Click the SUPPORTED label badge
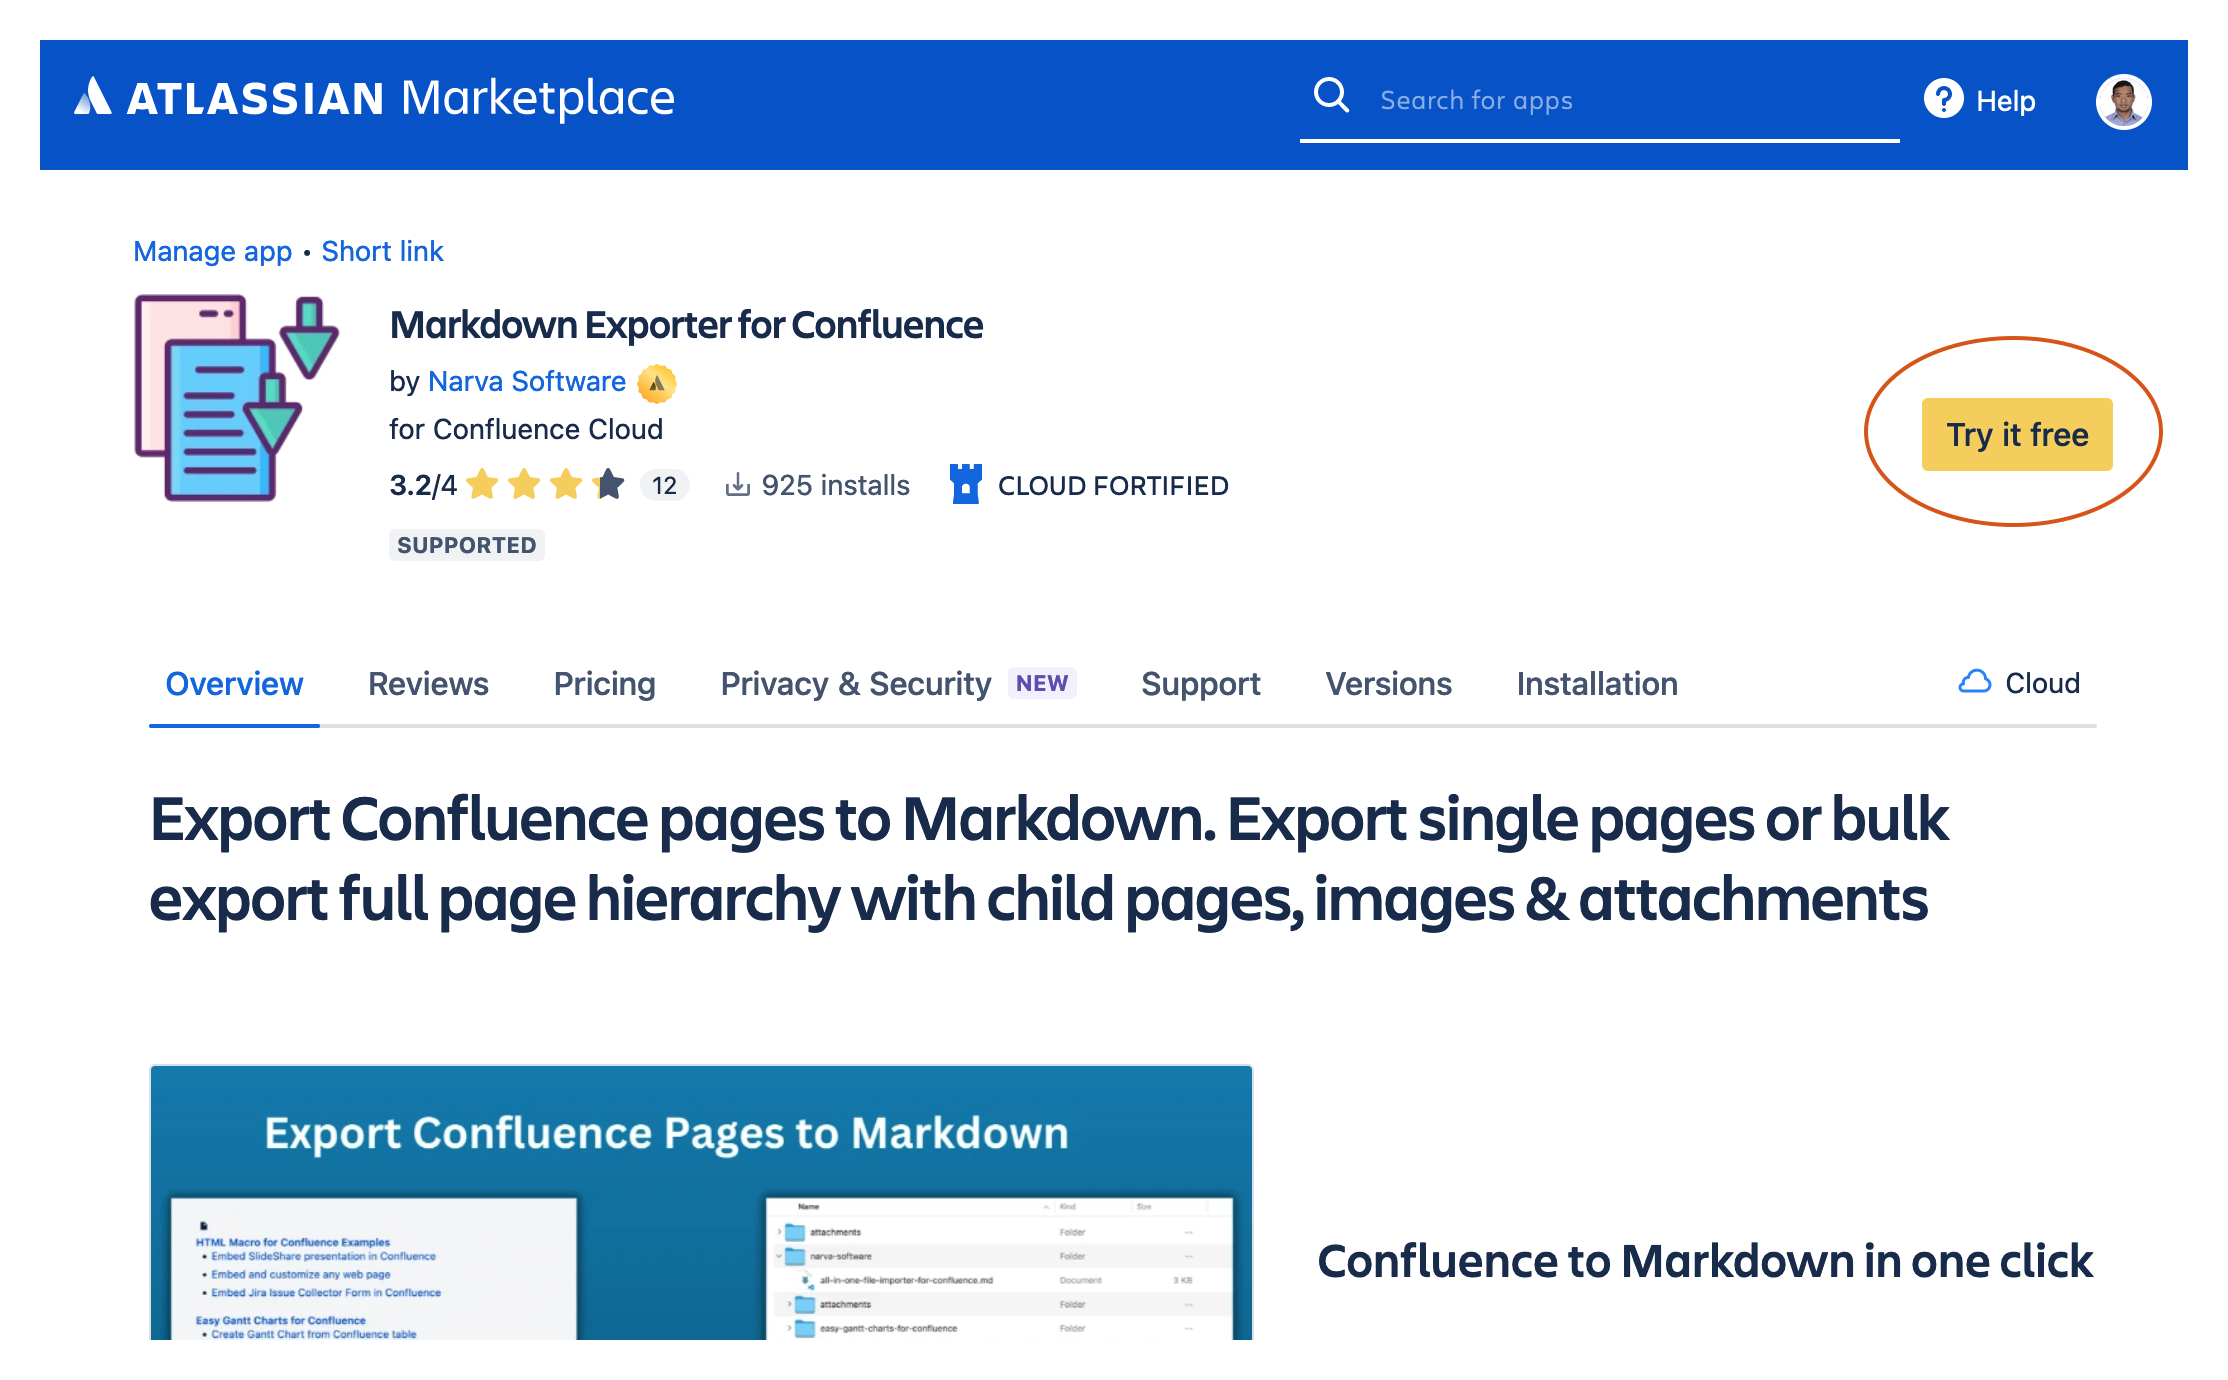This screenshot has height=1380, width=2228. click(x=466, y=545)
